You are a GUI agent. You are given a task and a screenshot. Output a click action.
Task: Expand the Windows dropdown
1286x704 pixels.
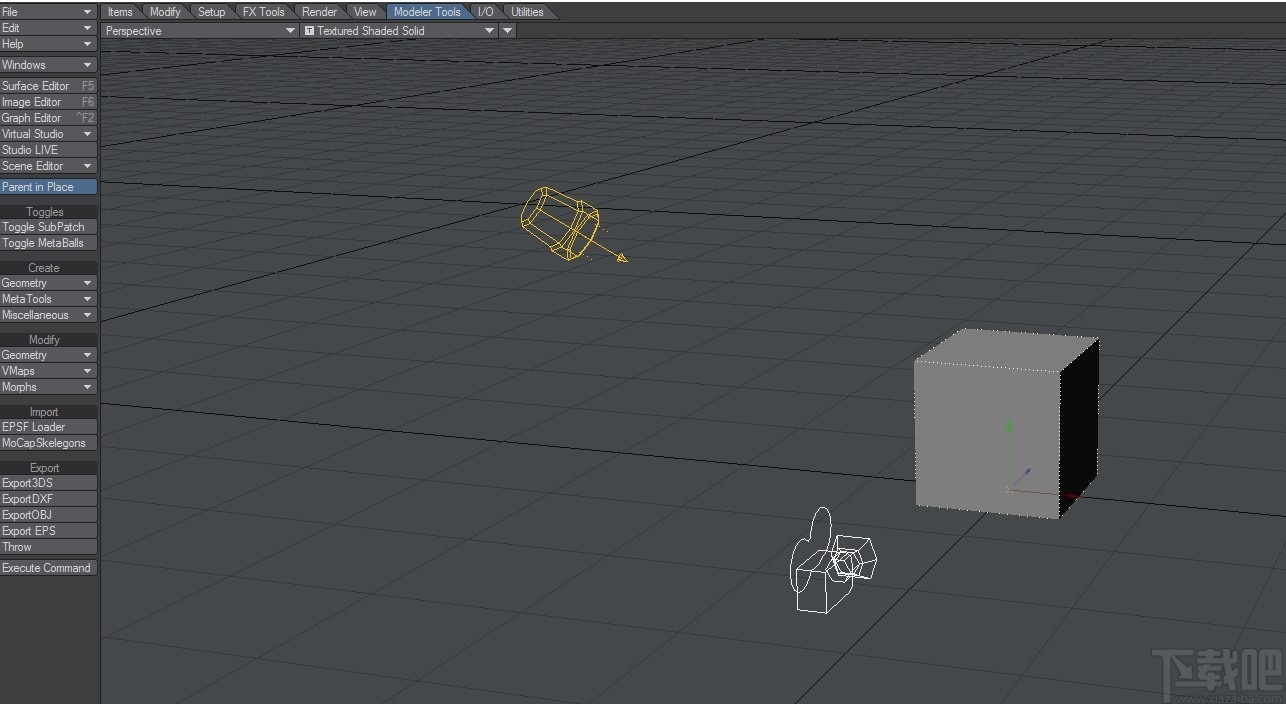click(48, 64)
